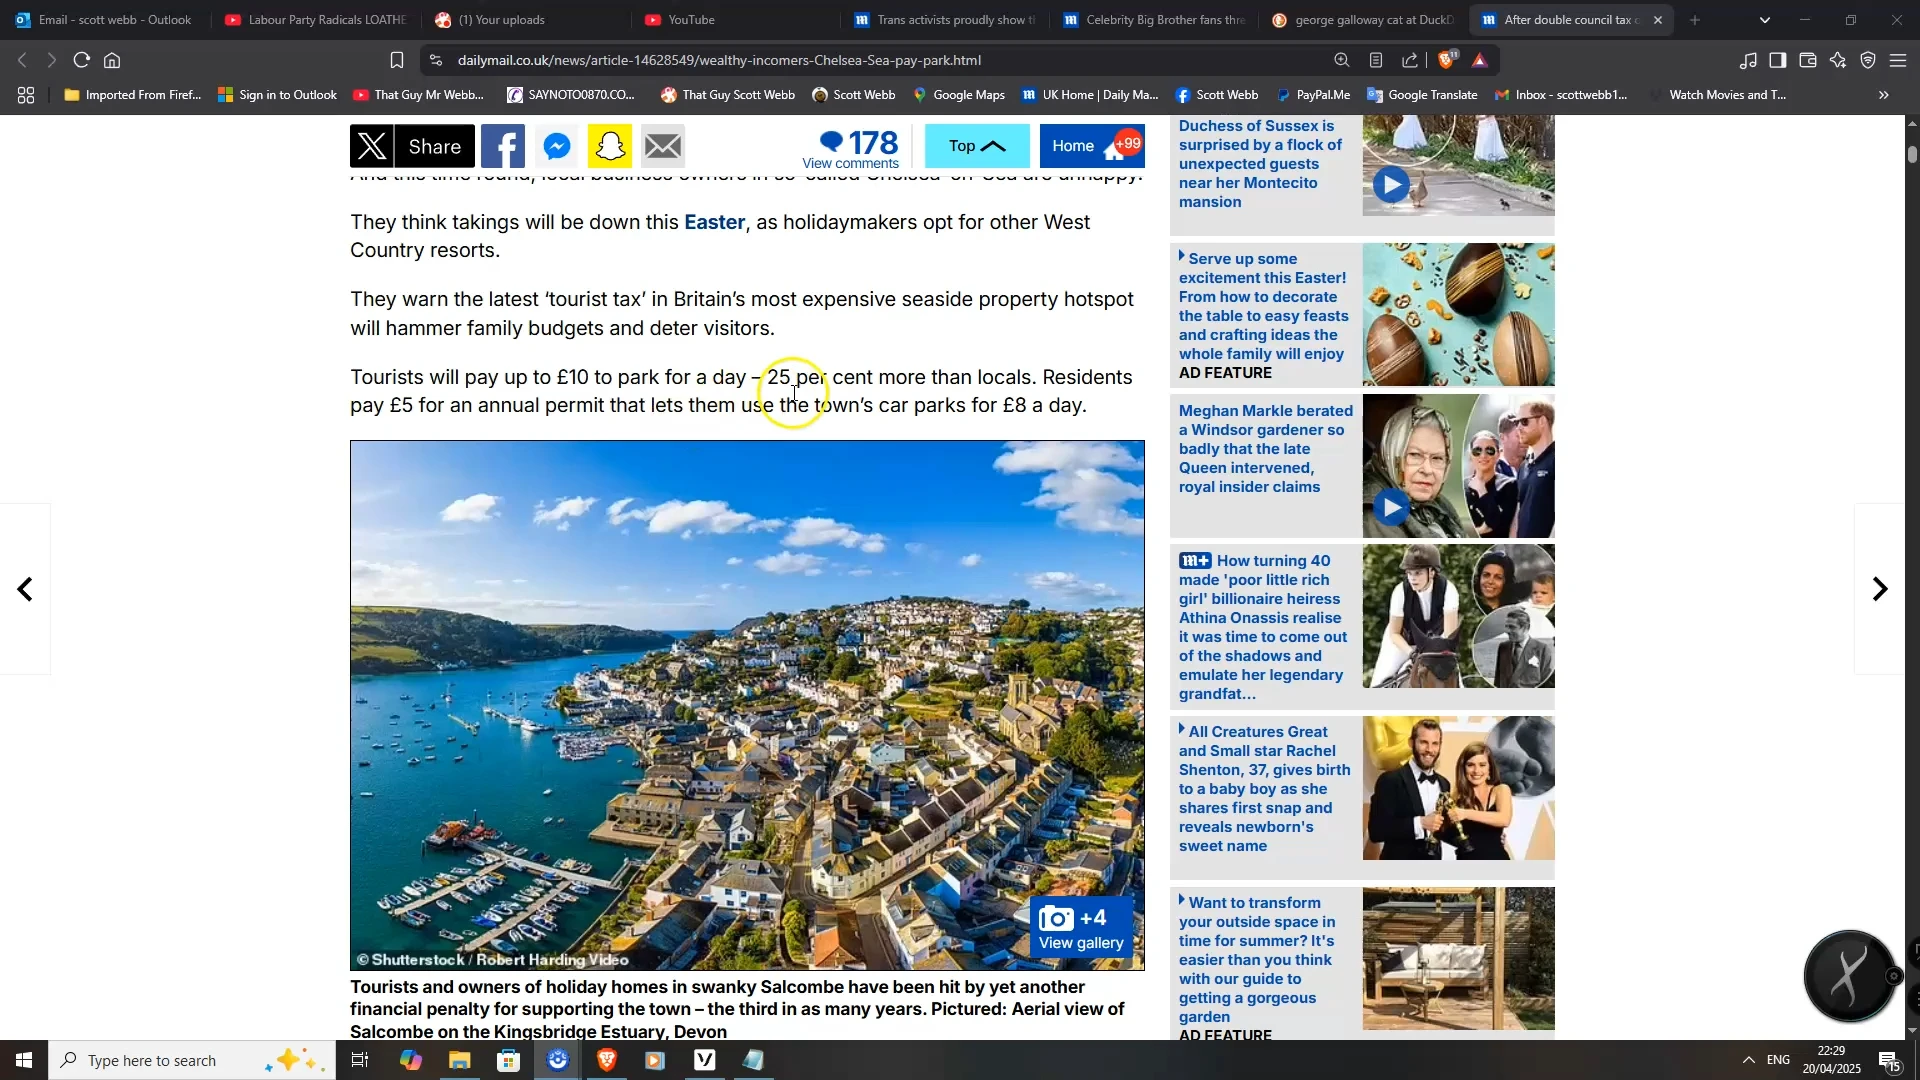Close the After double council tax tab

tap(1658, 20)
